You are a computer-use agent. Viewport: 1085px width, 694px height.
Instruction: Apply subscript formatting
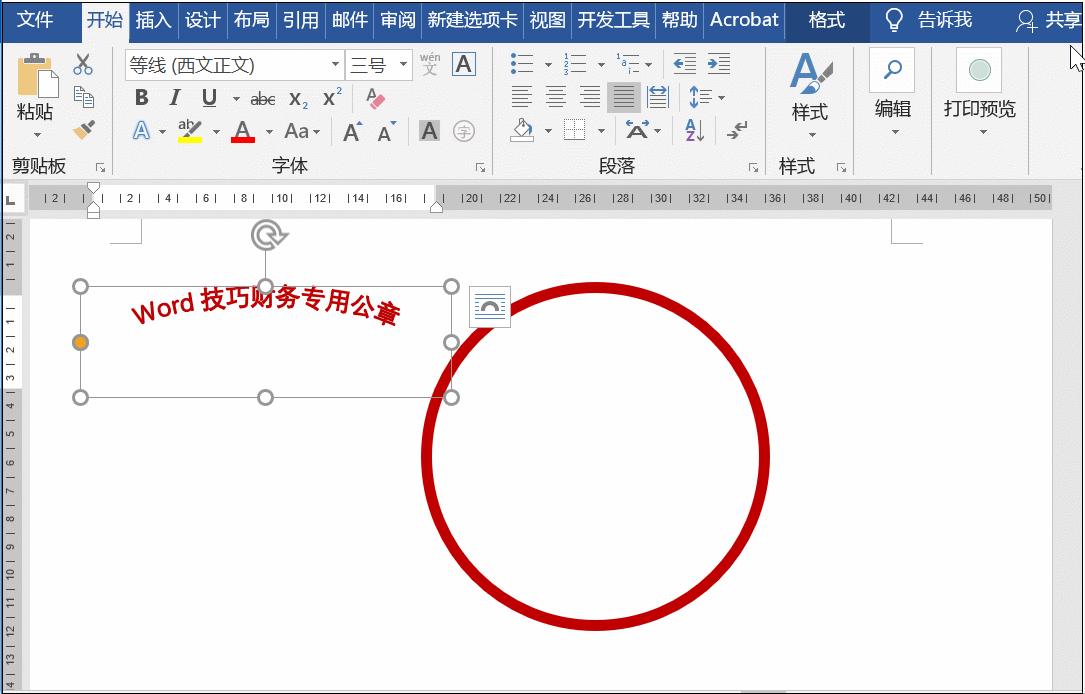tap(297, 99)
